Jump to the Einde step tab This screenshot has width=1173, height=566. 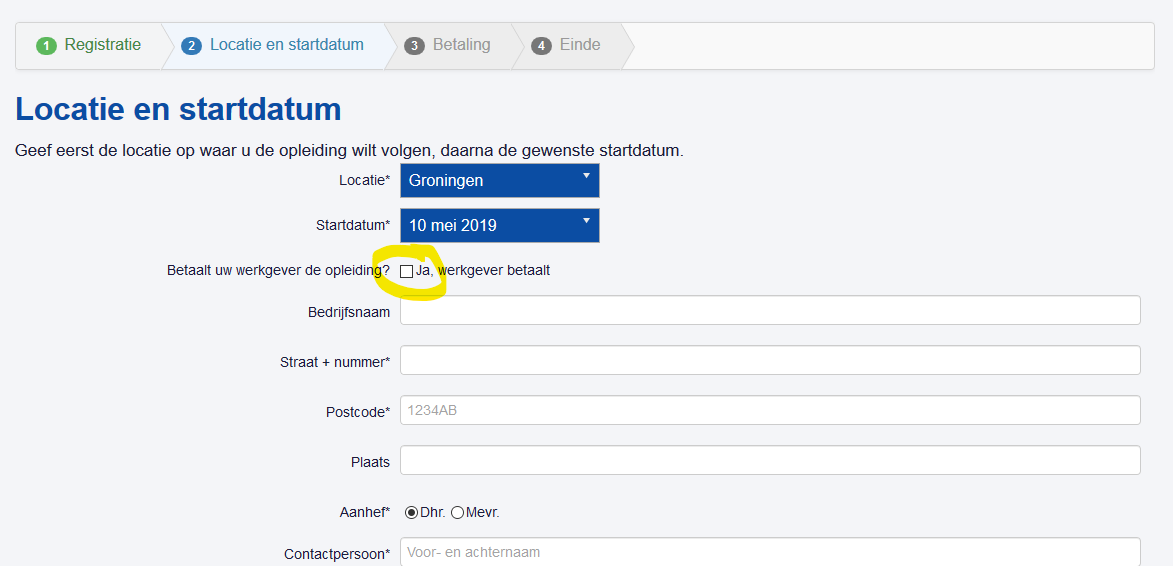[x=580, y=45]
